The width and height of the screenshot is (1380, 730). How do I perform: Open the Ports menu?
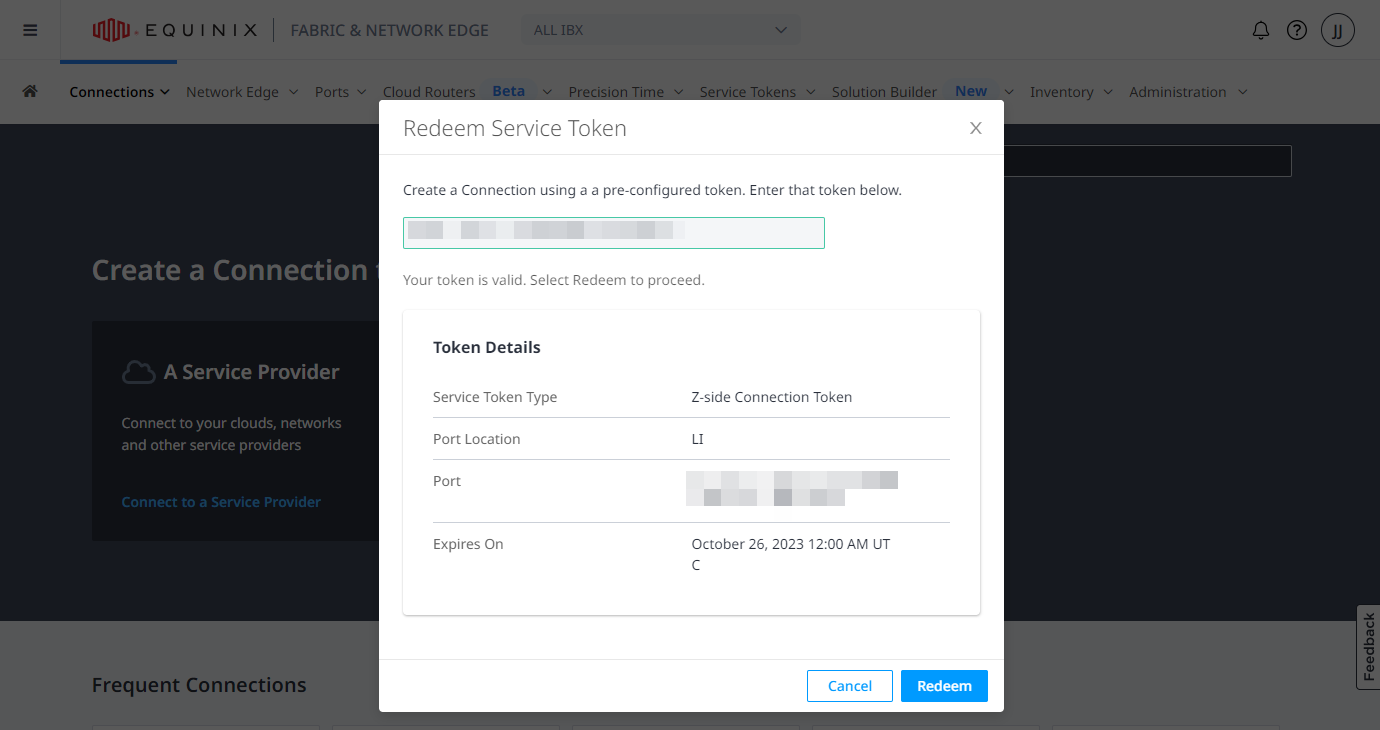340,92
